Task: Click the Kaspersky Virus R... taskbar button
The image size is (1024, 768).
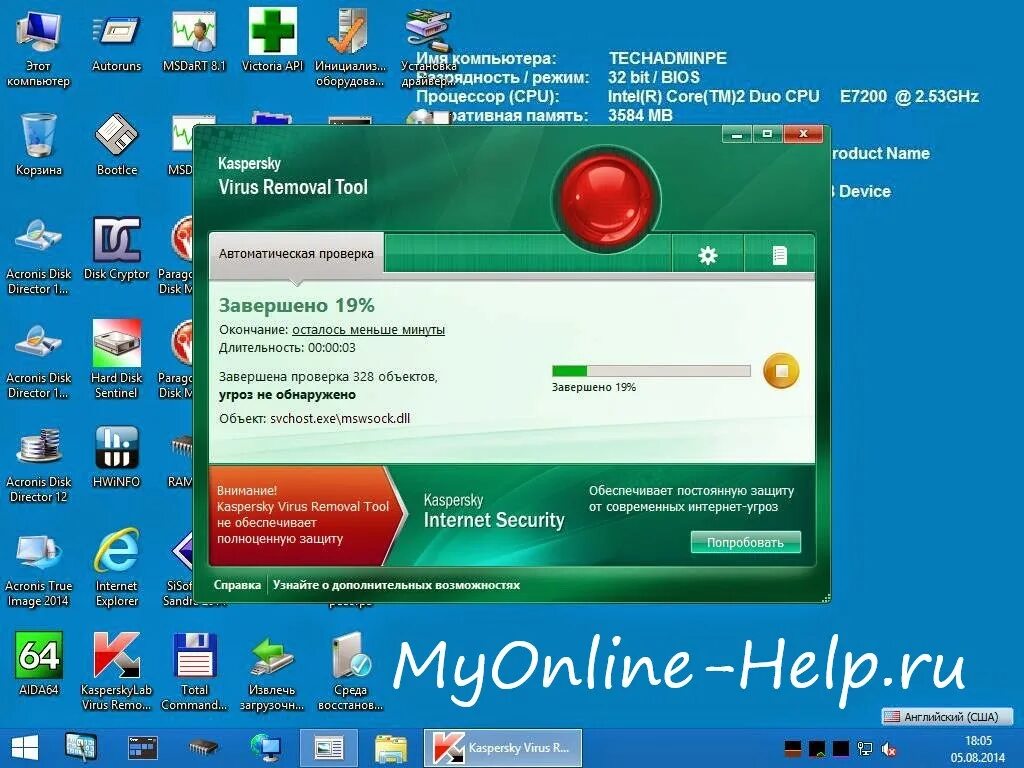Action: point(503,748)
